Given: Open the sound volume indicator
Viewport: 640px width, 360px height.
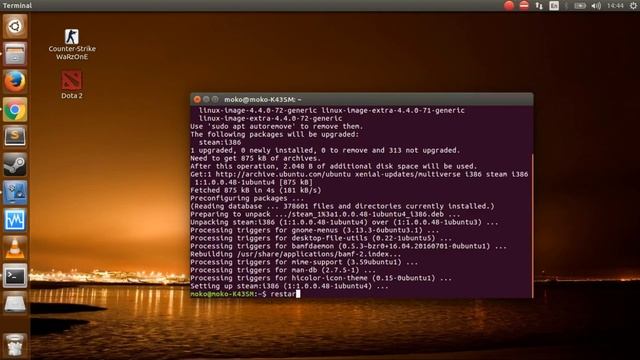Looking at the screenshot, I should click(596, 5).
